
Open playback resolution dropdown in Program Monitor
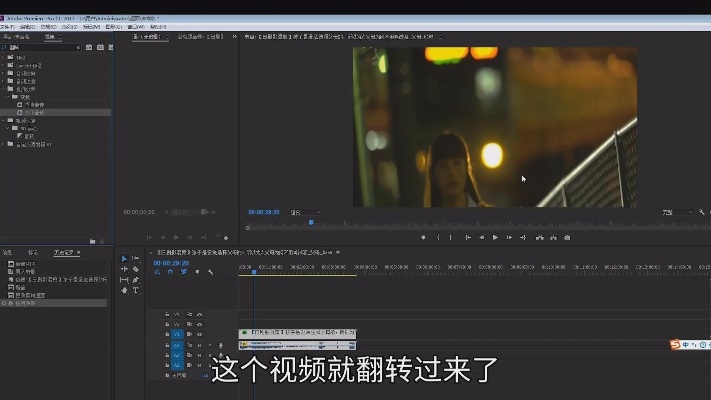click(677, 212)
